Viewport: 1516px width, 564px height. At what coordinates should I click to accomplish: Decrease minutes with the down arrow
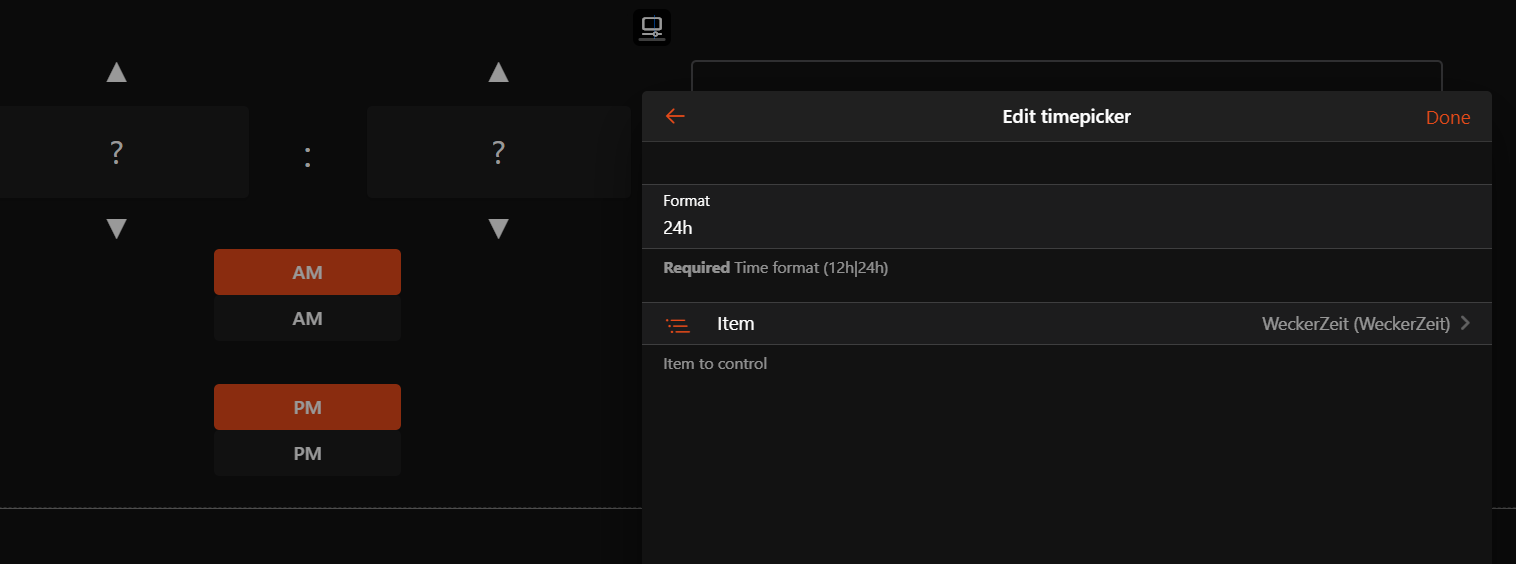(498, 229)
